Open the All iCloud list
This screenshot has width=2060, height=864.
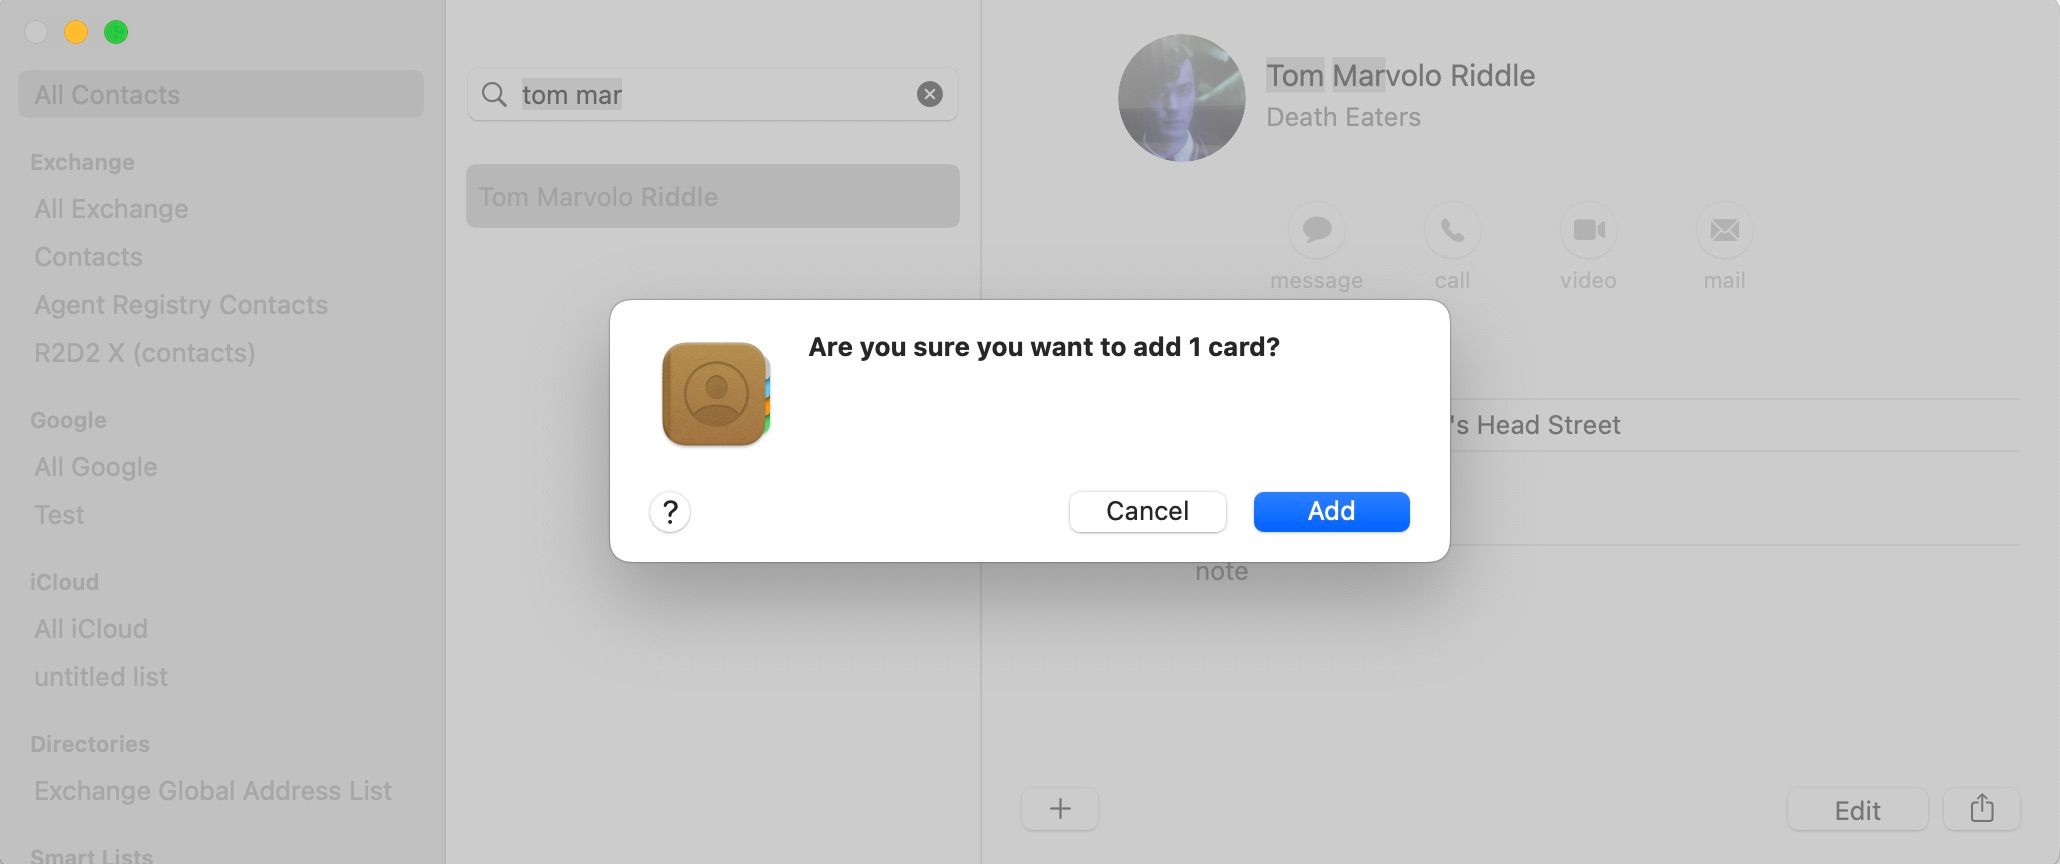click(91, 629)
